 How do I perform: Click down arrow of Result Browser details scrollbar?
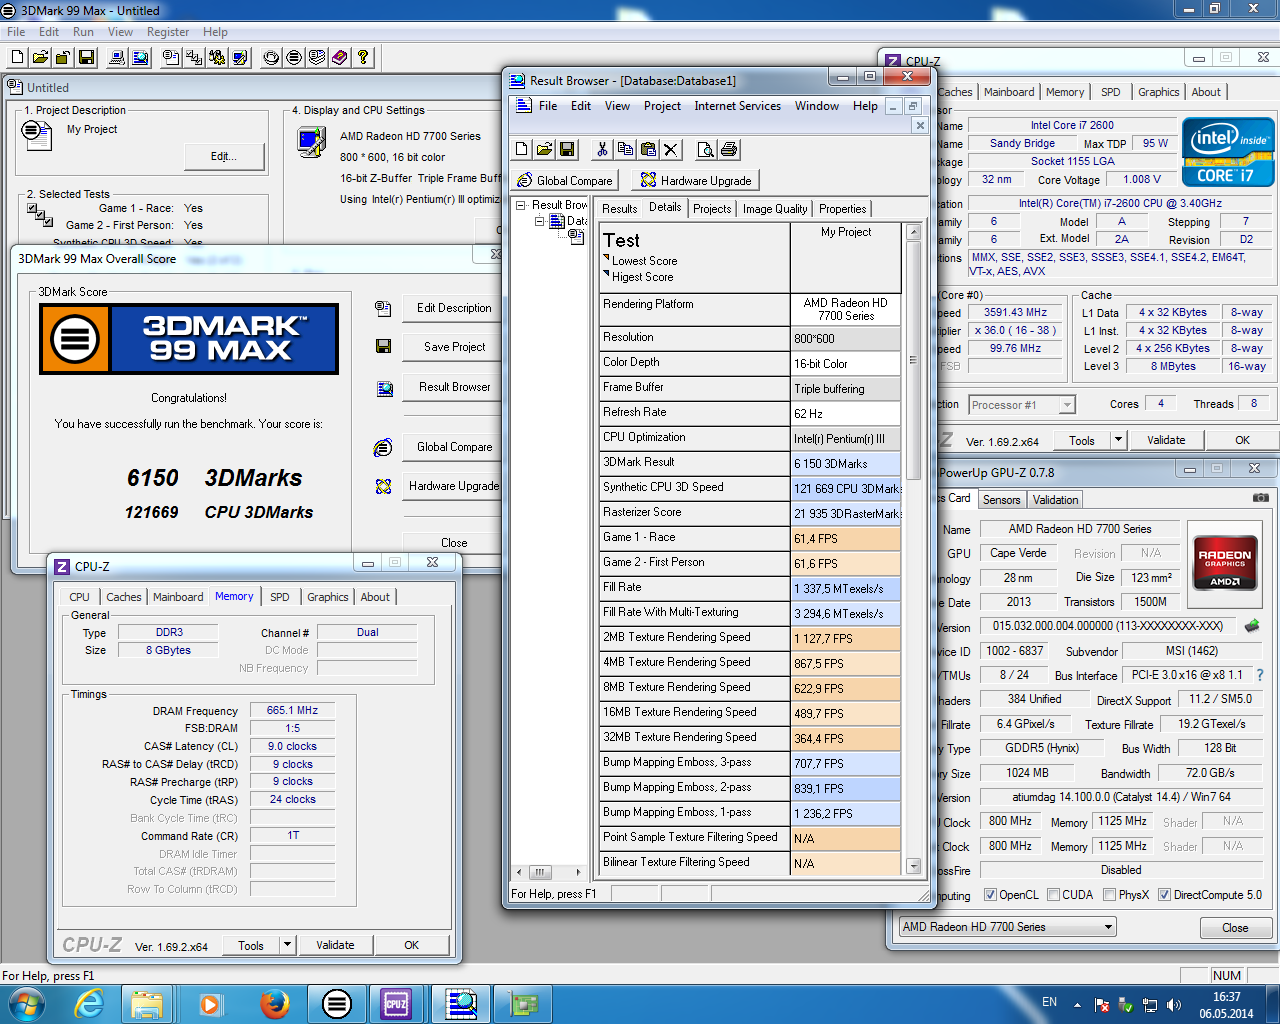click(x=913, y=866)
